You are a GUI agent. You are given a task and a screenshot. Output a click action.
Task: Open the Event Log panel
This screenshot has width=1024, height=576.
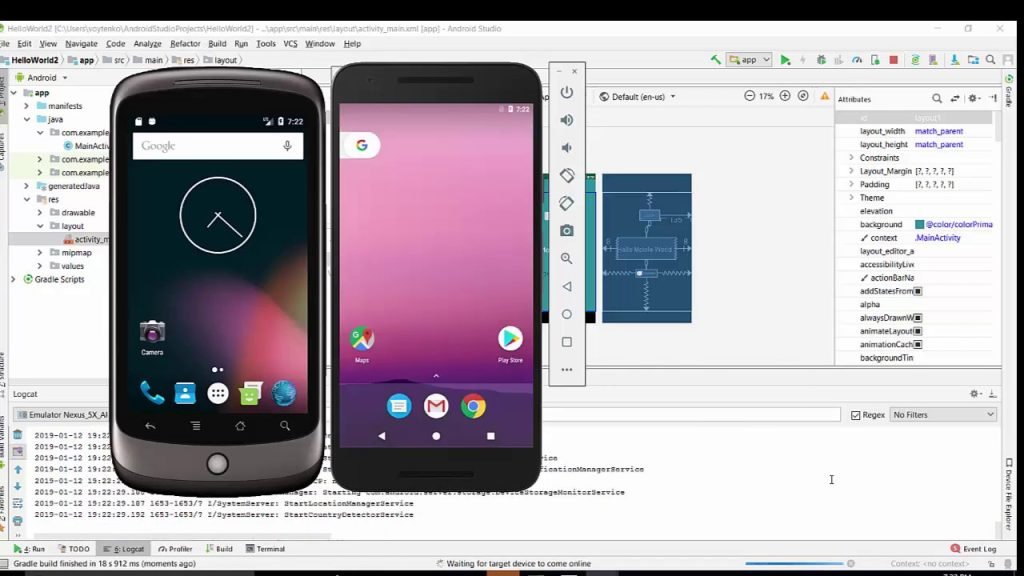click(973, 549)
